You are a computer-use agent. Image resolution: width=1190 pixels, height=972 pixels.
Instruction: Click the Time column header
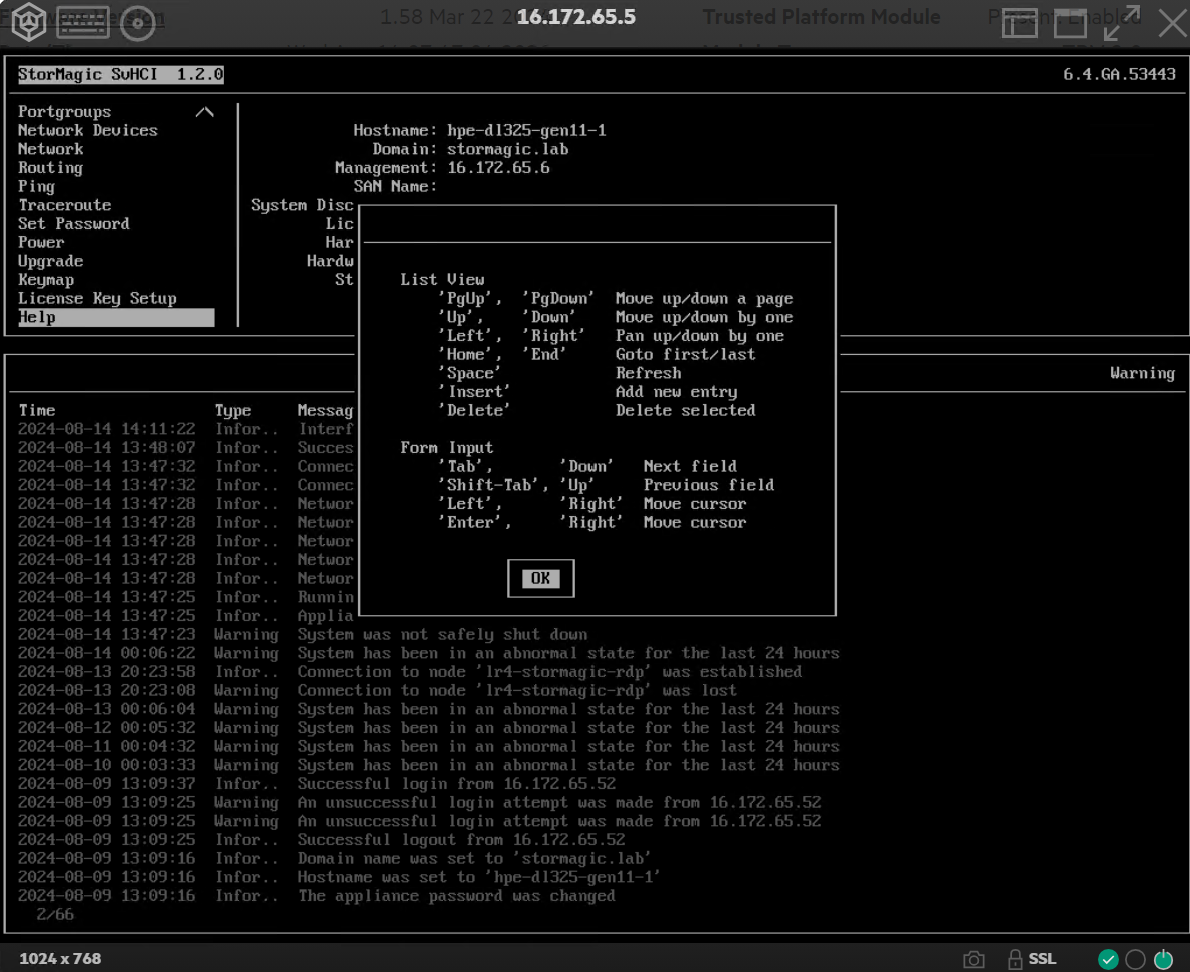click(x=37, y=411)
